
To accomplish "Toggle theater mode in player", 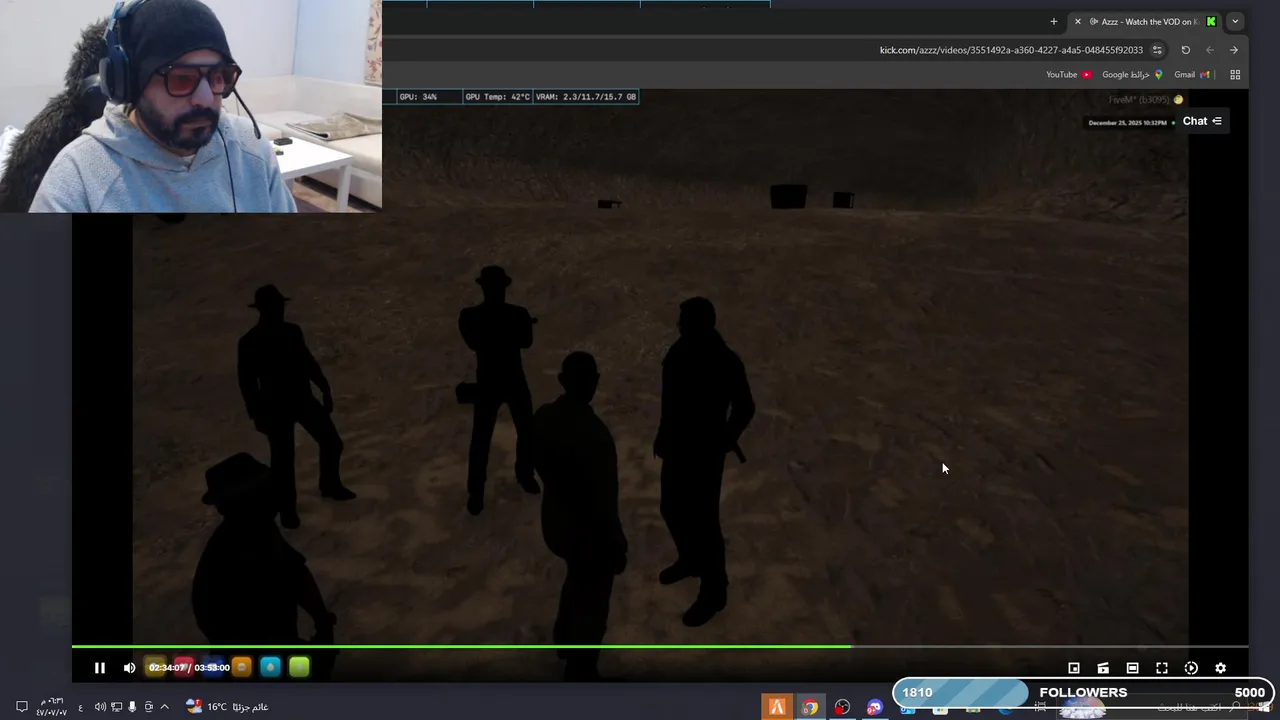I will click(1132, 668).
